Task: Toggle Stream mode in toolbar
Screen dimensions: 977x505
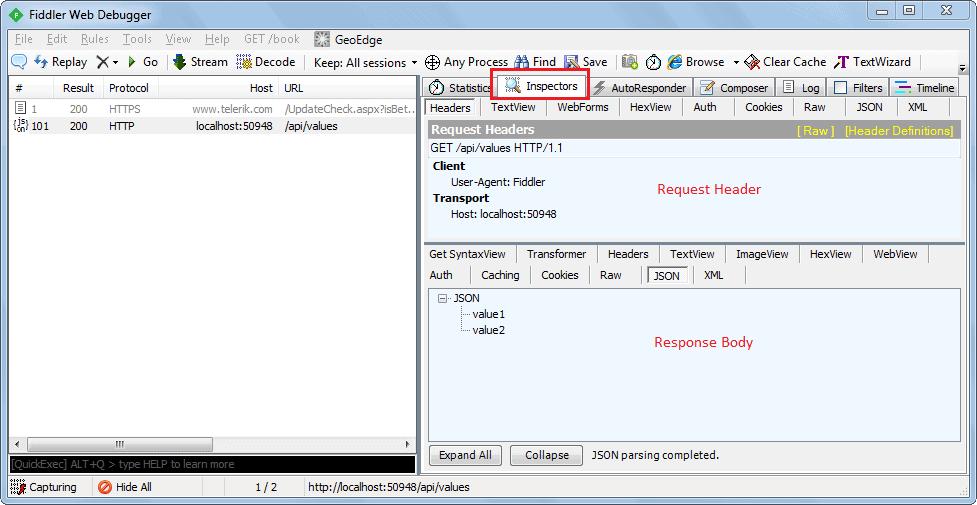Action: pyautogui.click(x=200, y=62)
